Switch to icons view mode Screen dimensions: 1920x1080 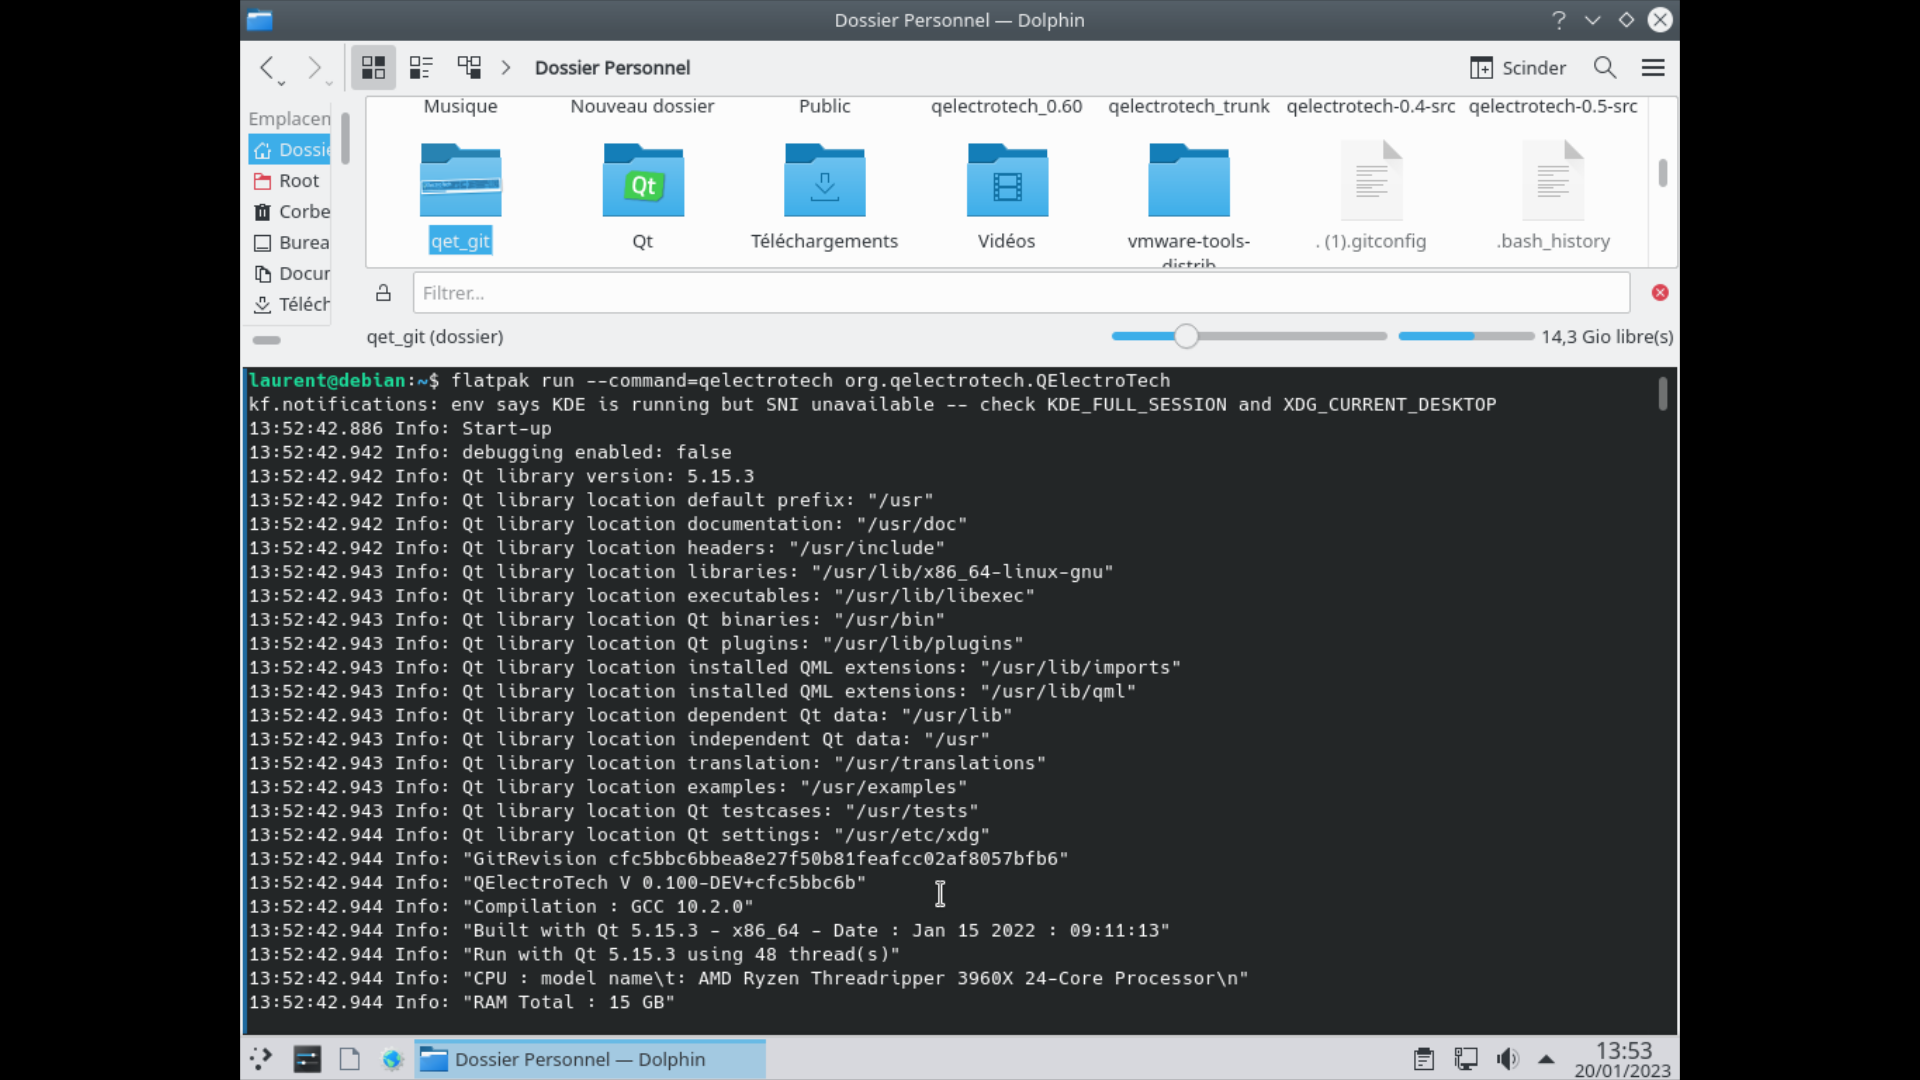click(373, 67)
